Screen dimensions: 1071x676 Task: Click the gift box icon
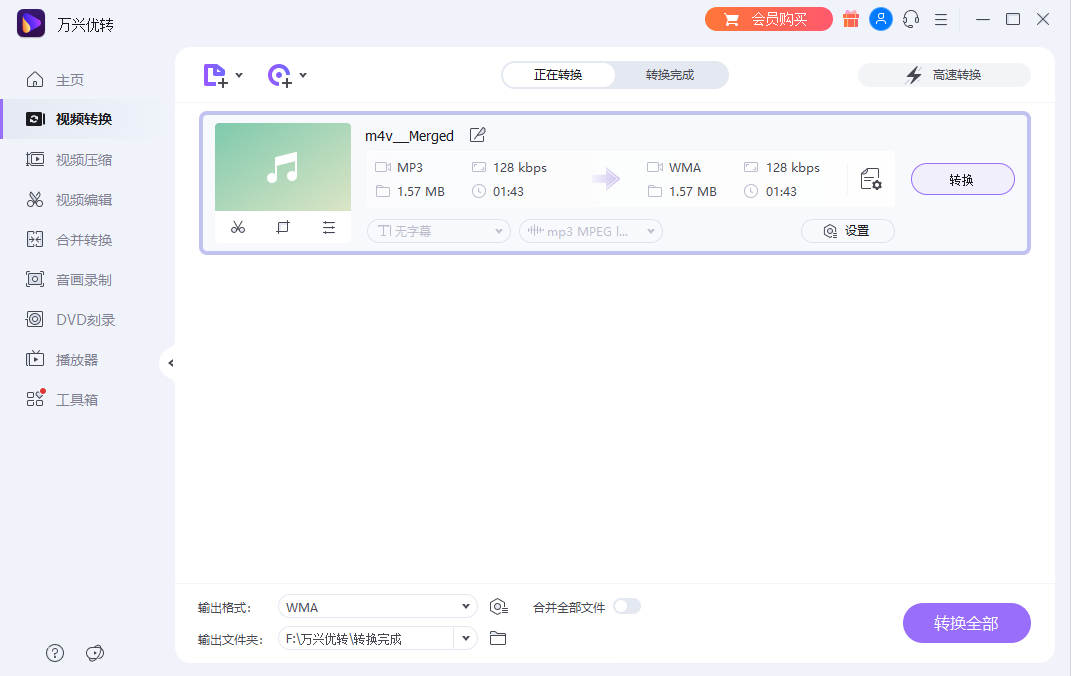tap(850, 19)
